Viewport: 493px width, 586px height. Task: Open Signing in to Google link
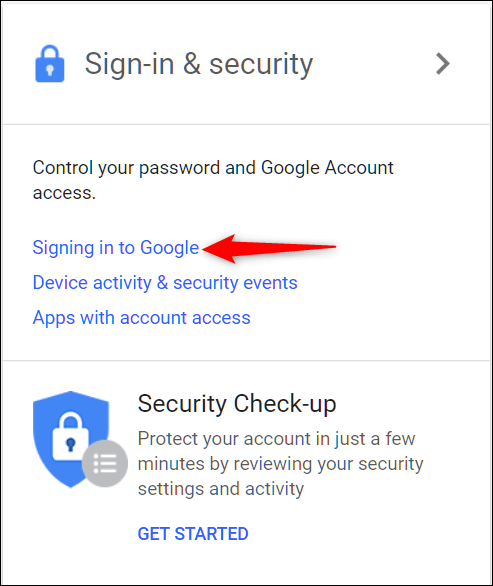point(115,247)
